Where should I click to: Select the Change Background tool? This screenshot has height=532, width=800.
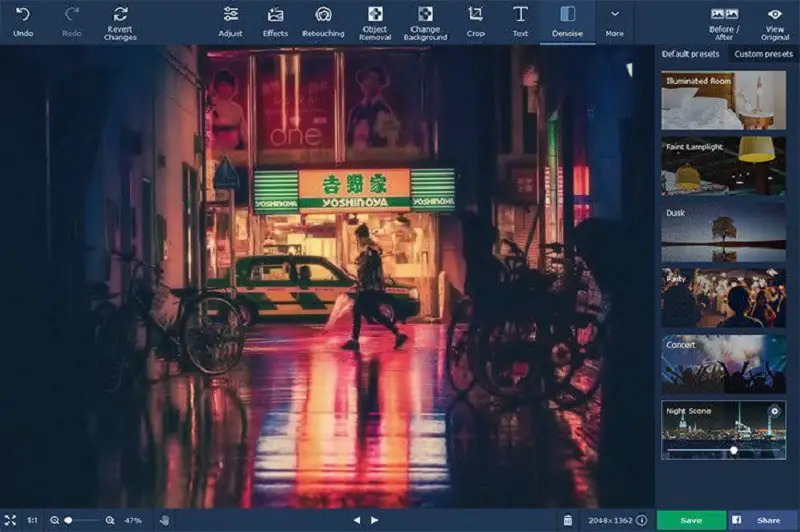pyautogui.click(x=425, y=22)
